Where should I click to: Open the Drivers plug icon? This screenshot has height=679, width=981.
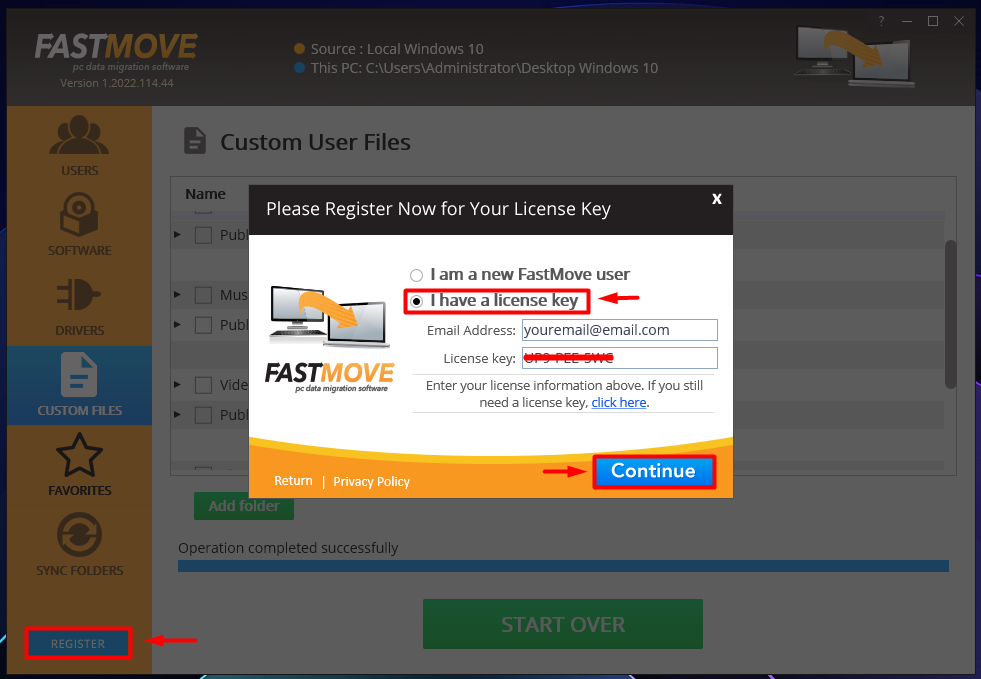coord(79,298)
